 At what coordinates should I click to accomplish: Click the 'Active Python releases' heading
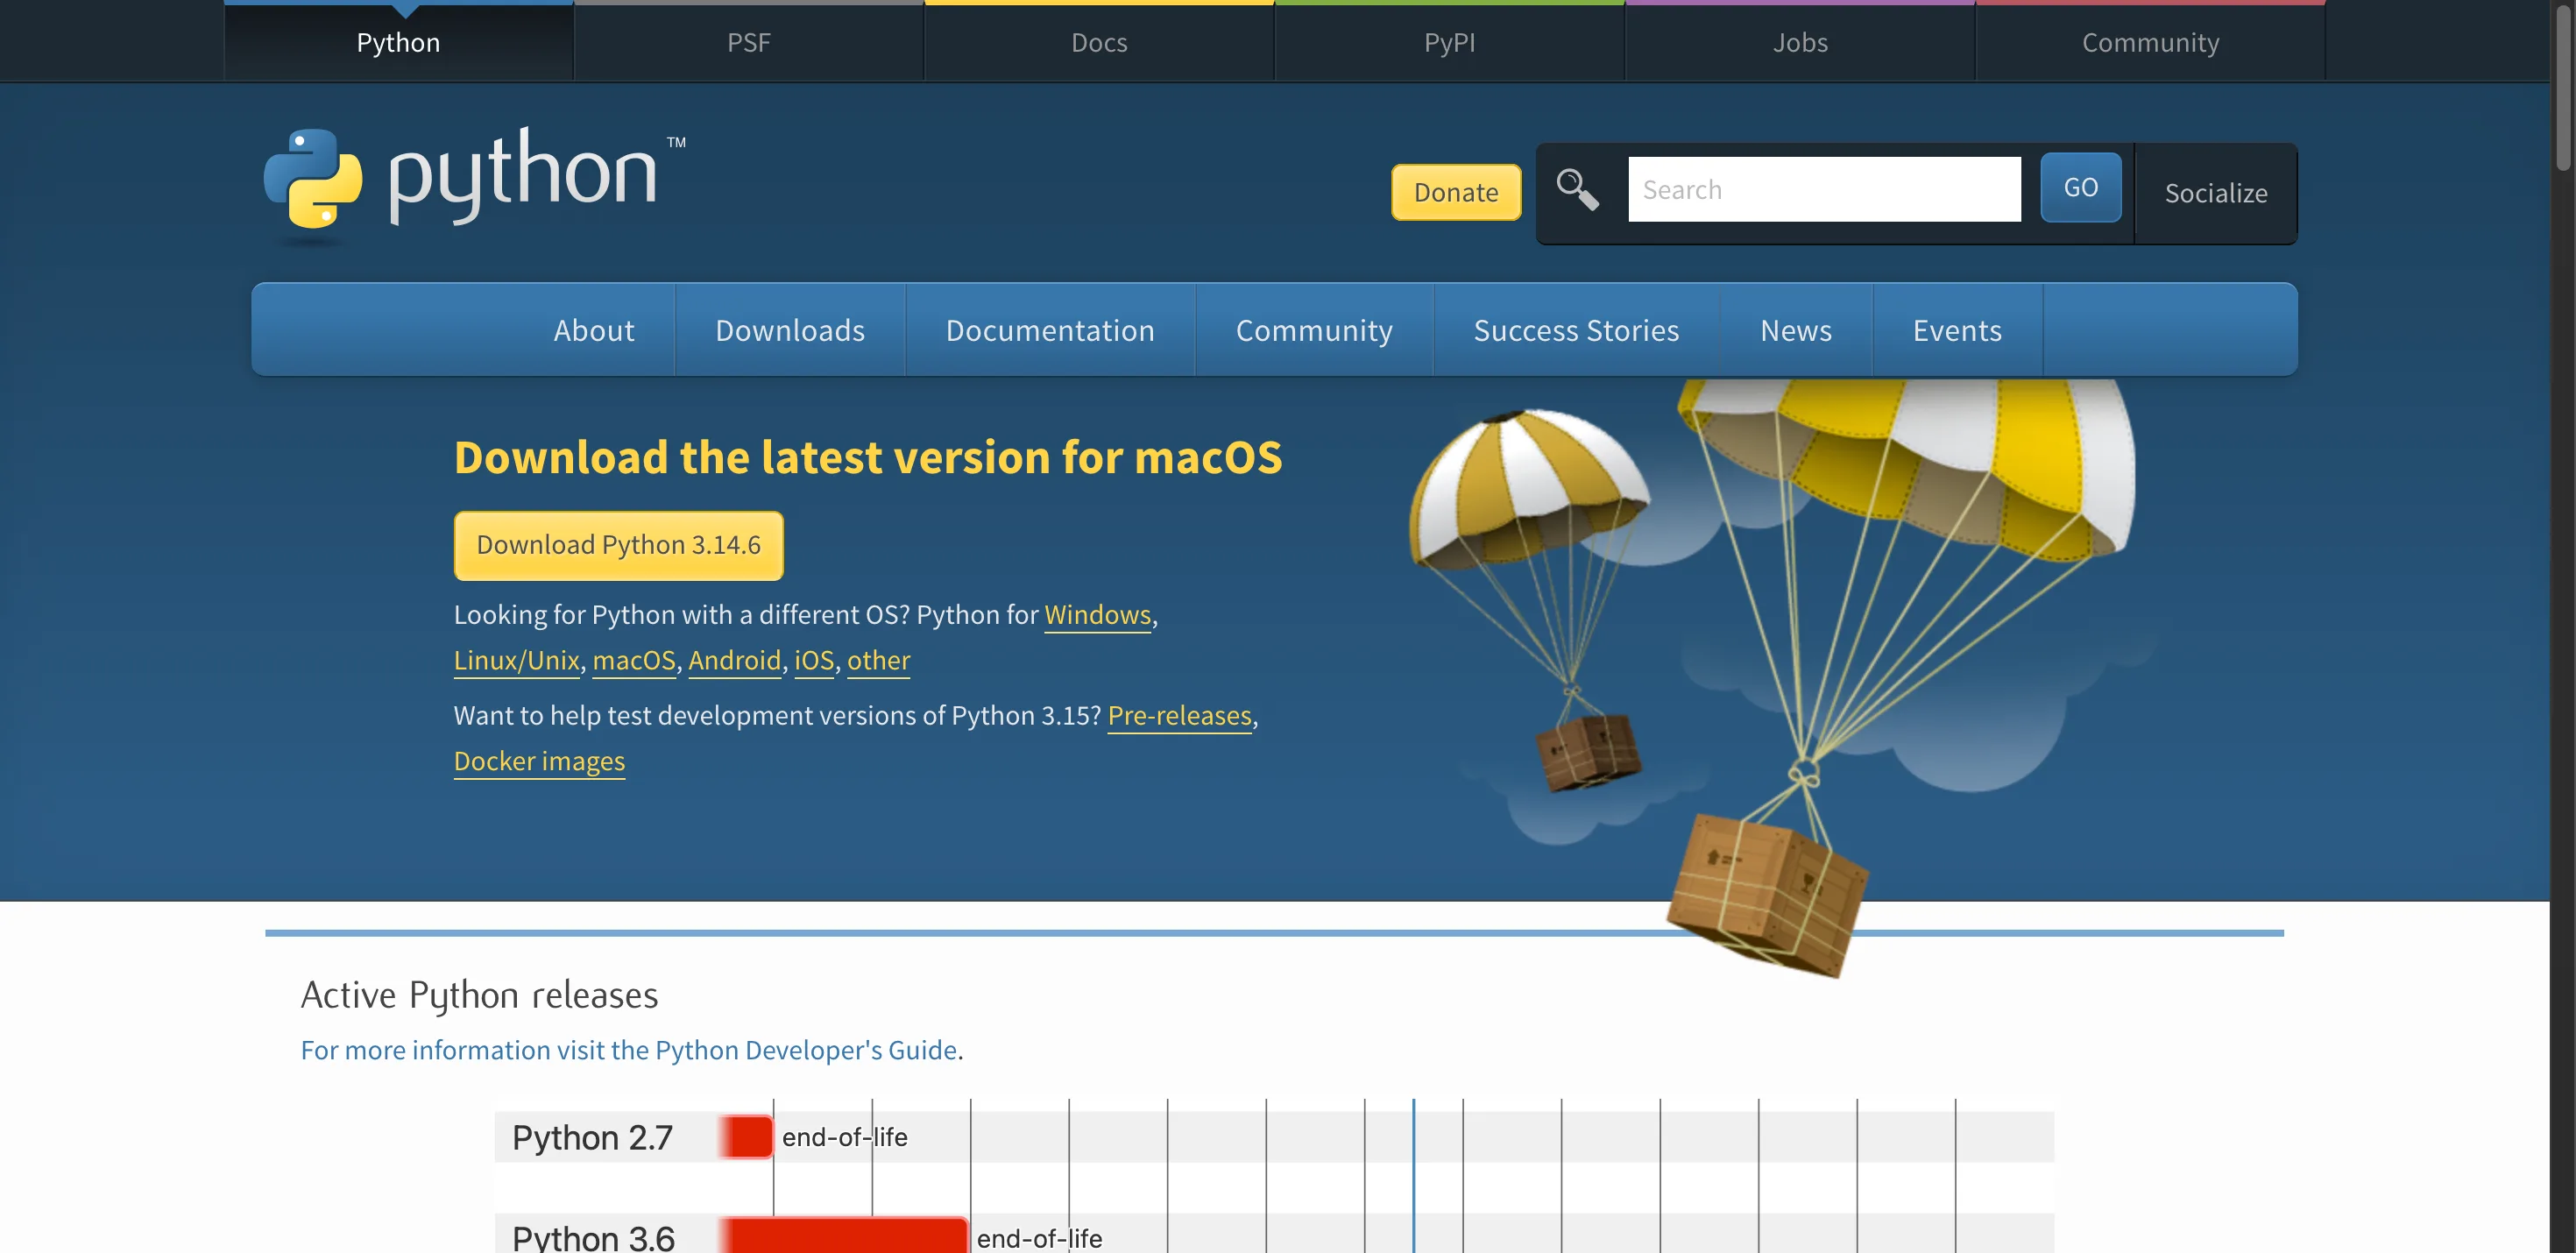479,995
